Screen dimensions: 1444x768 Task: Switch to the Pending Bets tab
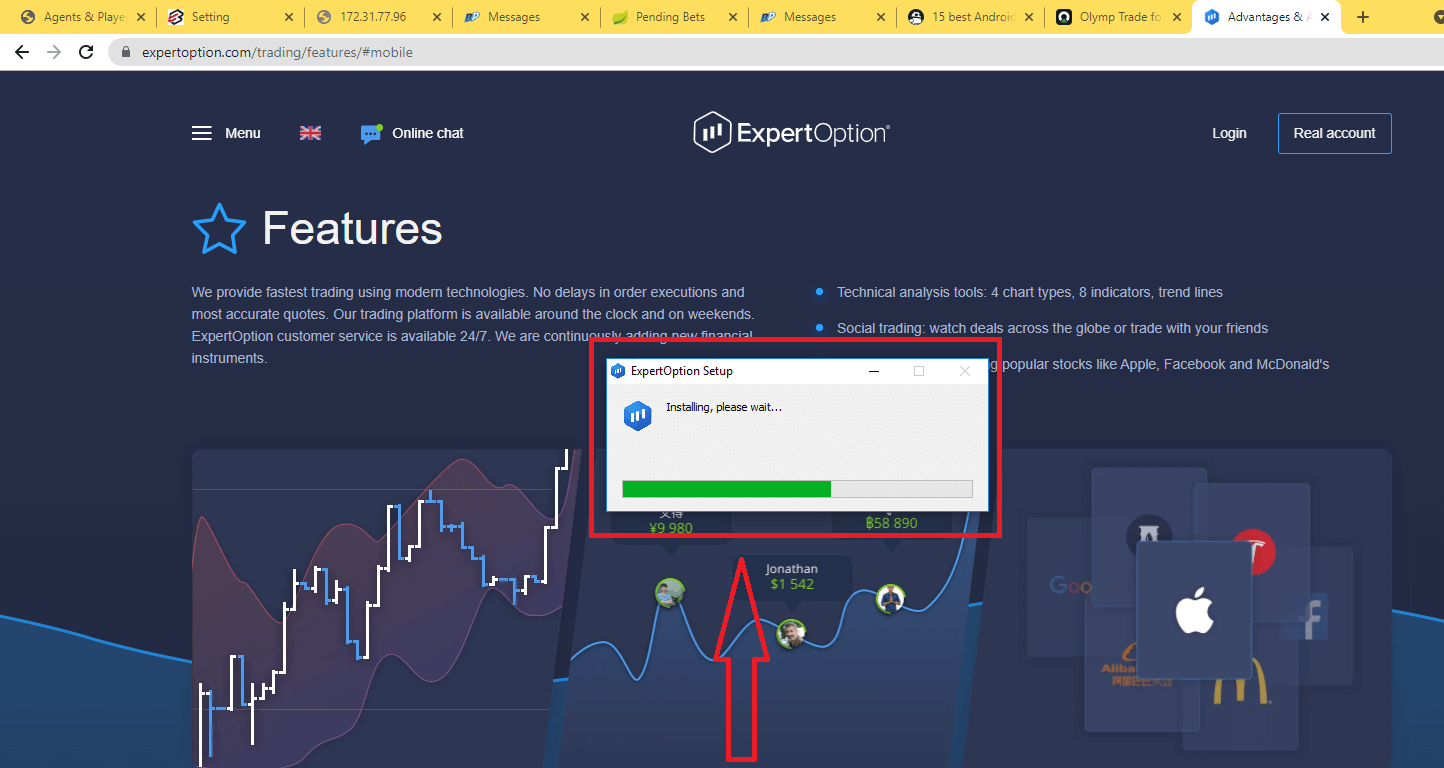click(x=670, y=16)
